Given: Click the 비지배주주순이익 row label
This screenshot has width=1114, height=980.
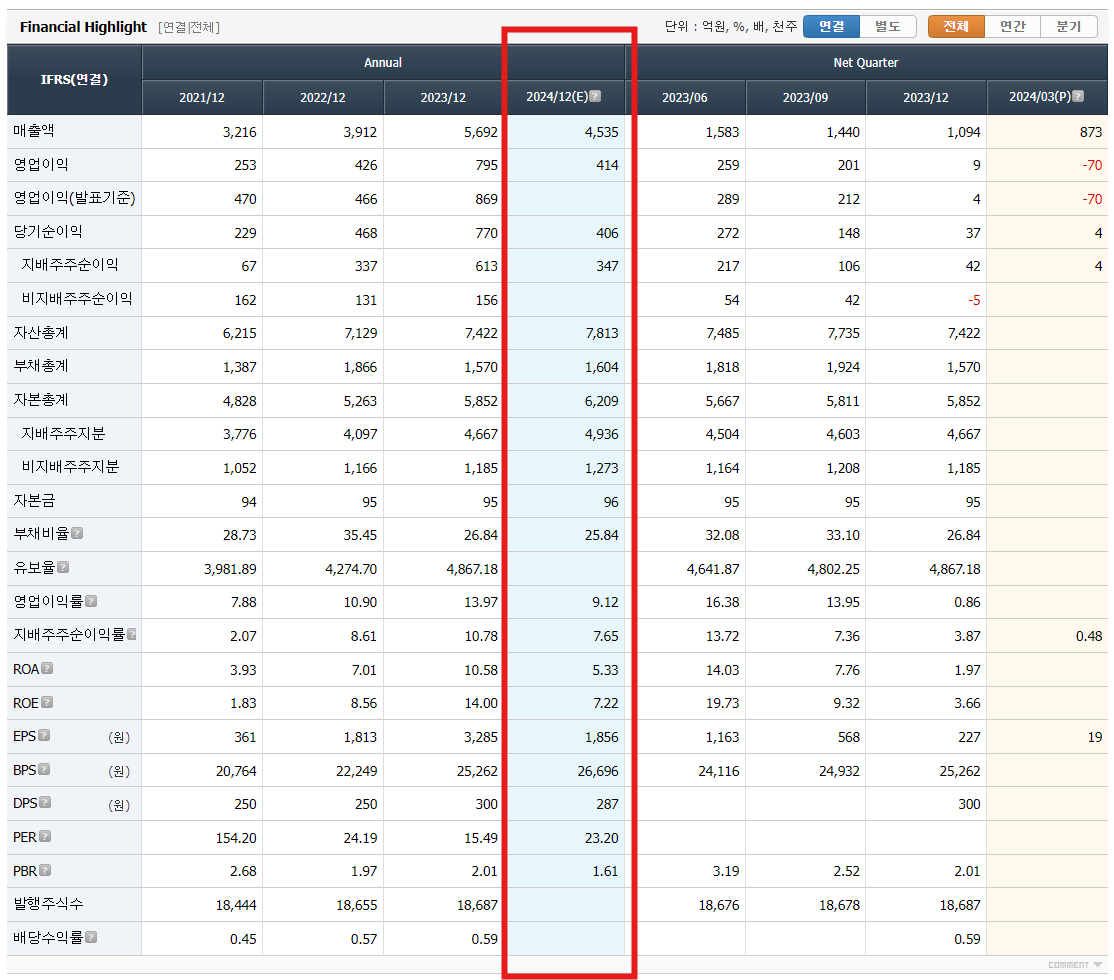Looking at the screenshot, I should pyautogui.click(x=77, y=298).
